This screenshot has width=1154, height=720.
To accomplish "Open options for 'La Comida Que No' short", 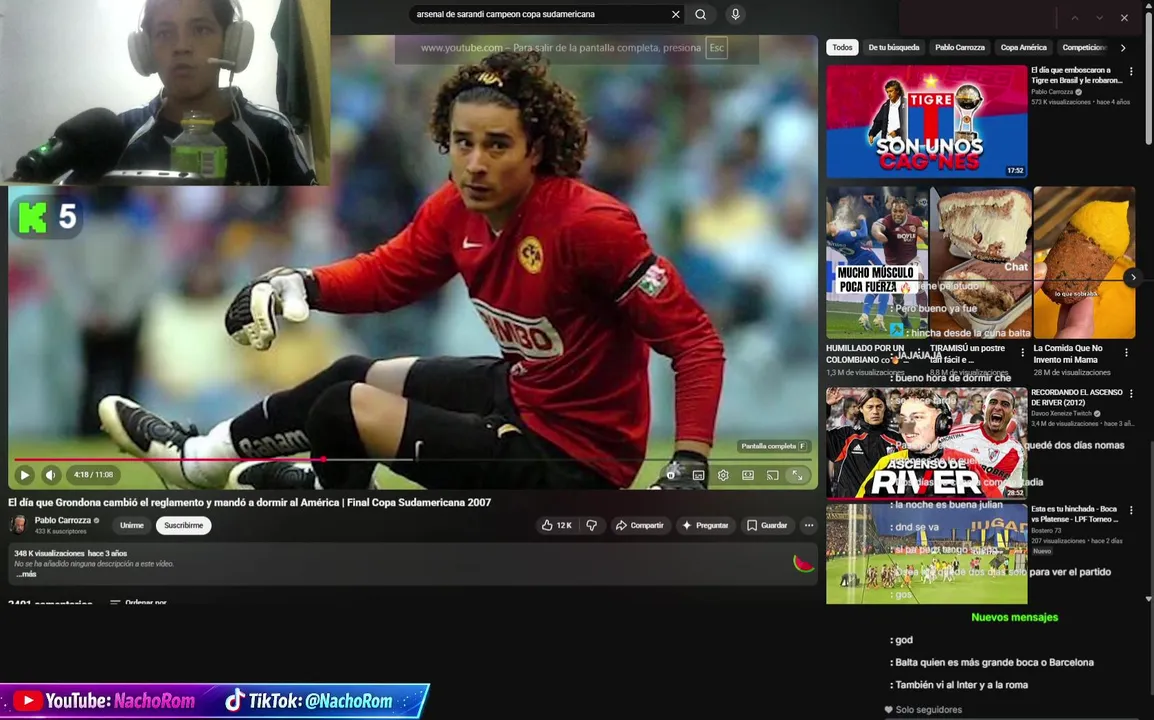I will coord(1127,353).
